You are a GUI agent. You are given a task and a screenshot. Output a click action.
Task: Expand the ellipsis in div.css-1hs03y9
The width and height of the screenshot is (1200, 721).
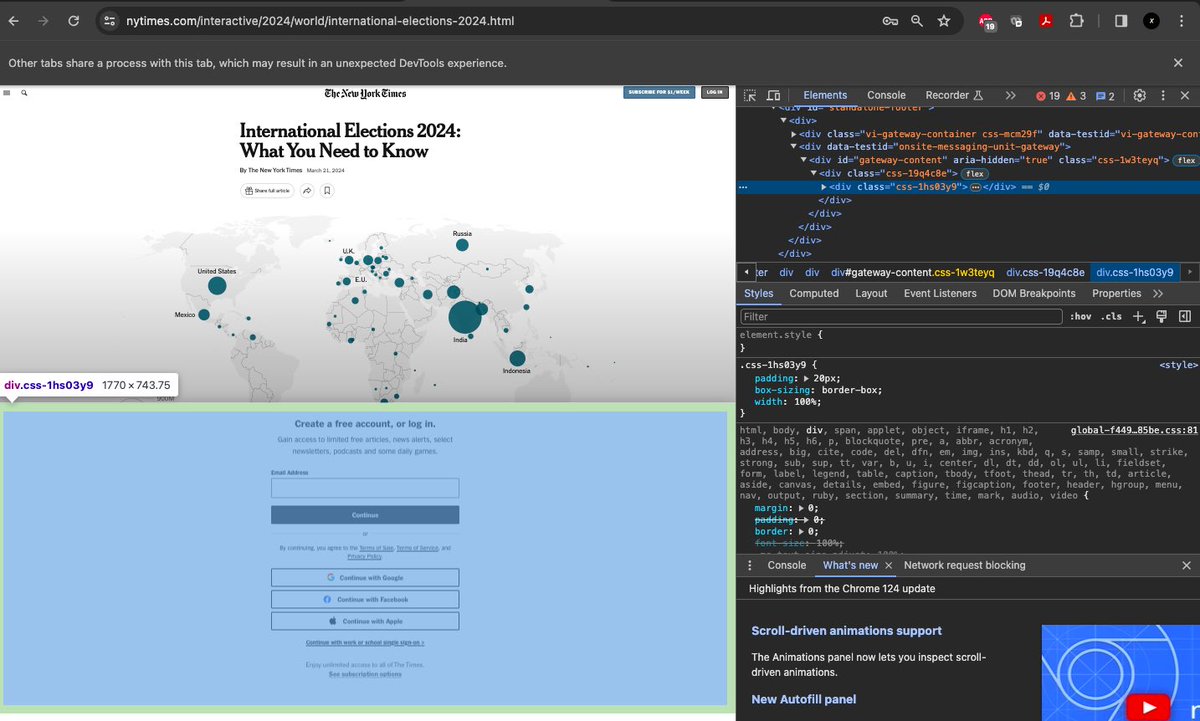[976, 187]
